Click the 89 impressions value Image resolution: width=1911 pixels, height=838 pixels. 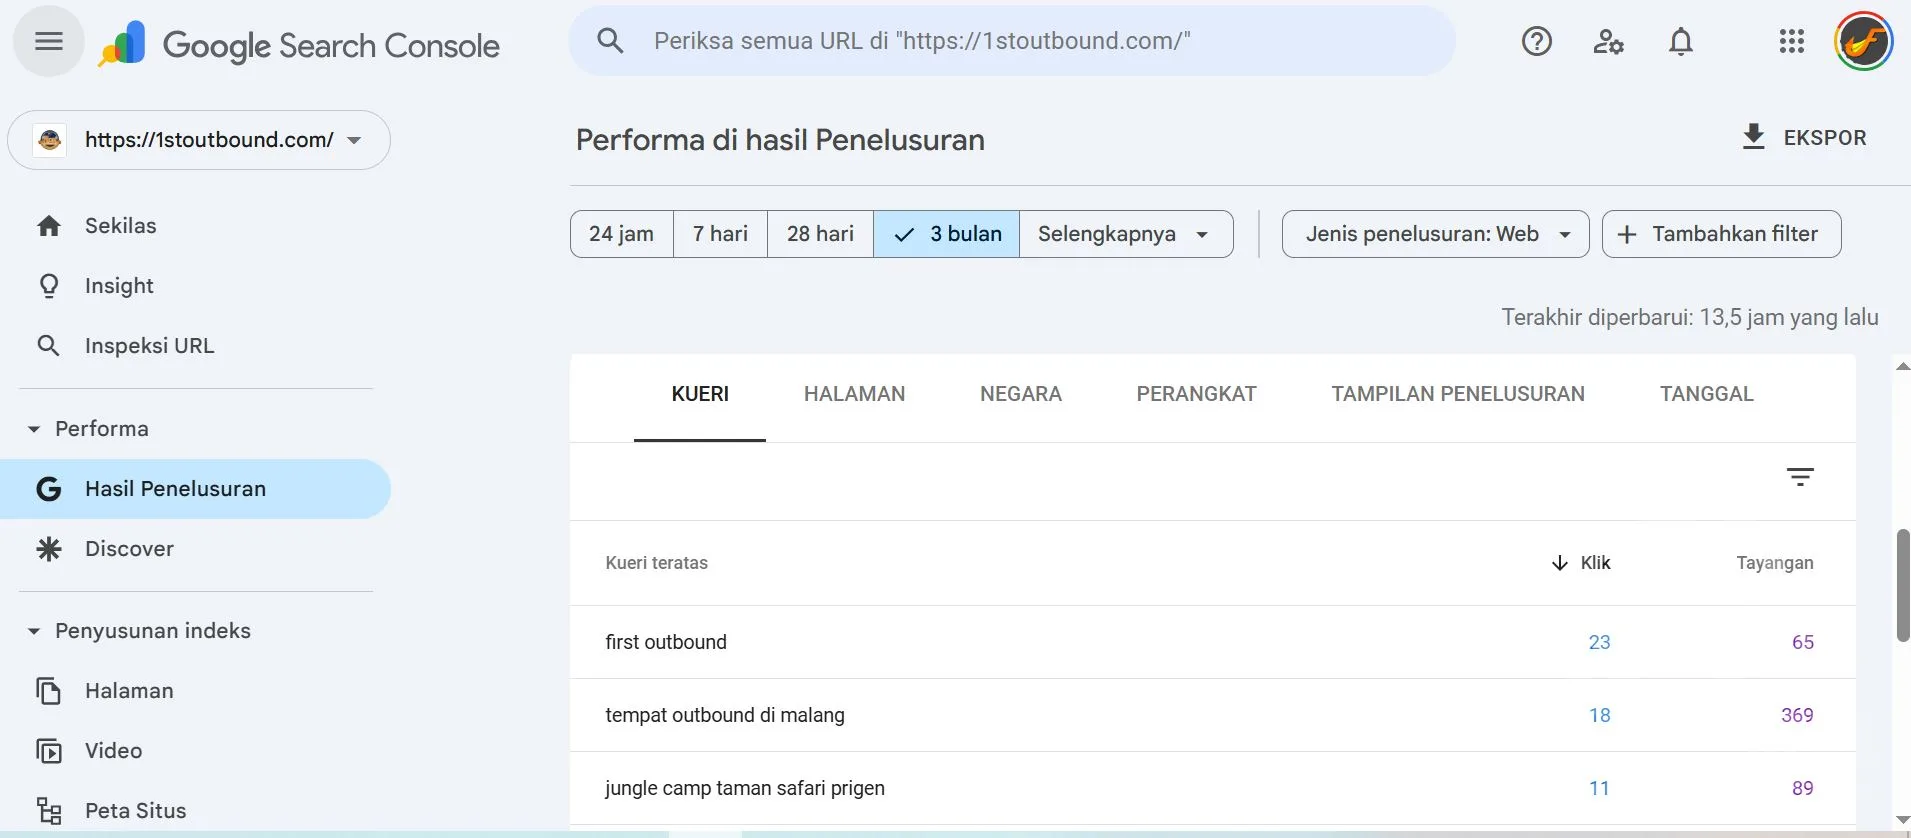1802,788
